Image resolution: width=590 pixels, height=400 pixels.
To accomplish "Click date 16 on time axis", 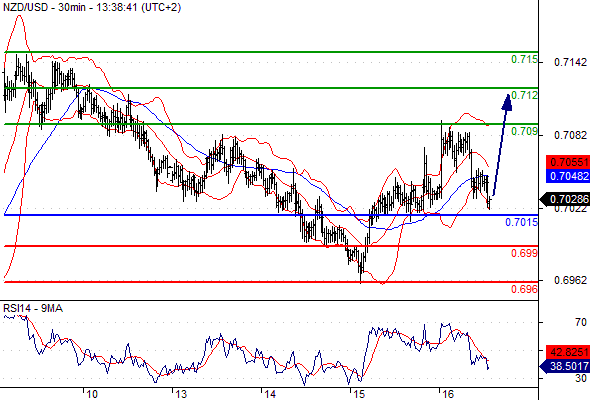I will pos(447,394).
